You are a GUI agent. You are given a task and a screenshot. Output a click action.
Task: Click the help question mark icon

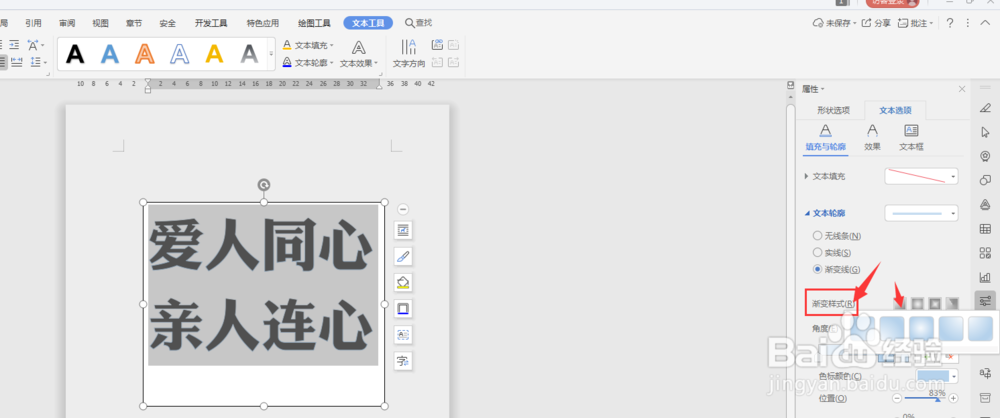pos(950,23)
